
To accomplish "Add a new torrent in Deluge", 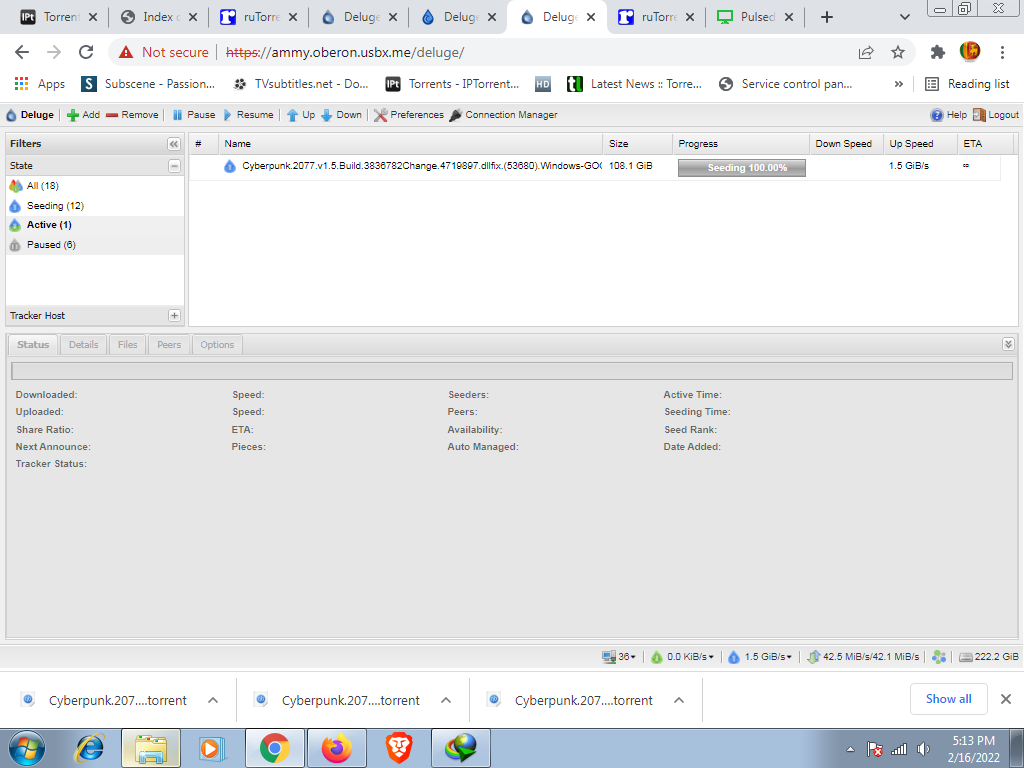I will pyautogui.click(x=84, y=115).
